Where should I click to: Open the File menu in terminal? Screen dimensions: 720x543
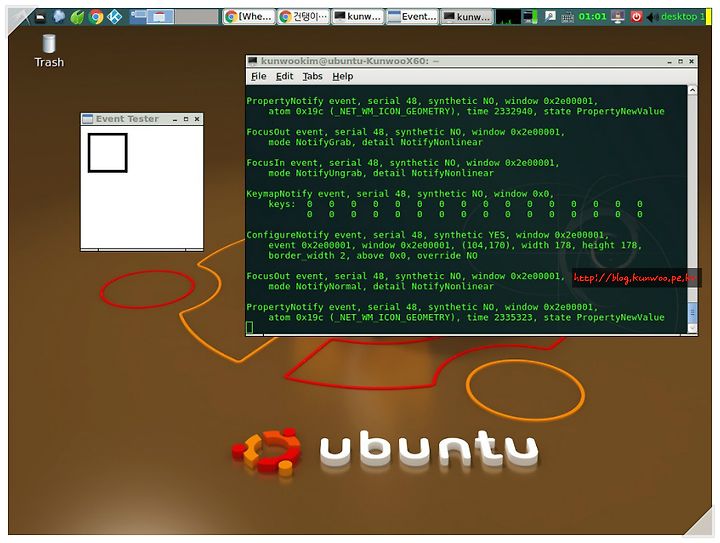click(259, 77)
